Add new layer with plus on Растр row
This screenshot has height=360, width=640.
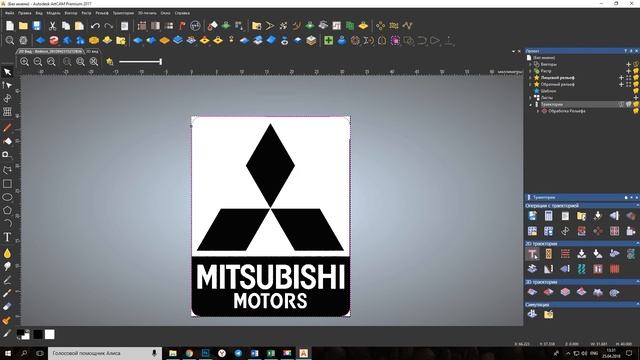point(629,71)
